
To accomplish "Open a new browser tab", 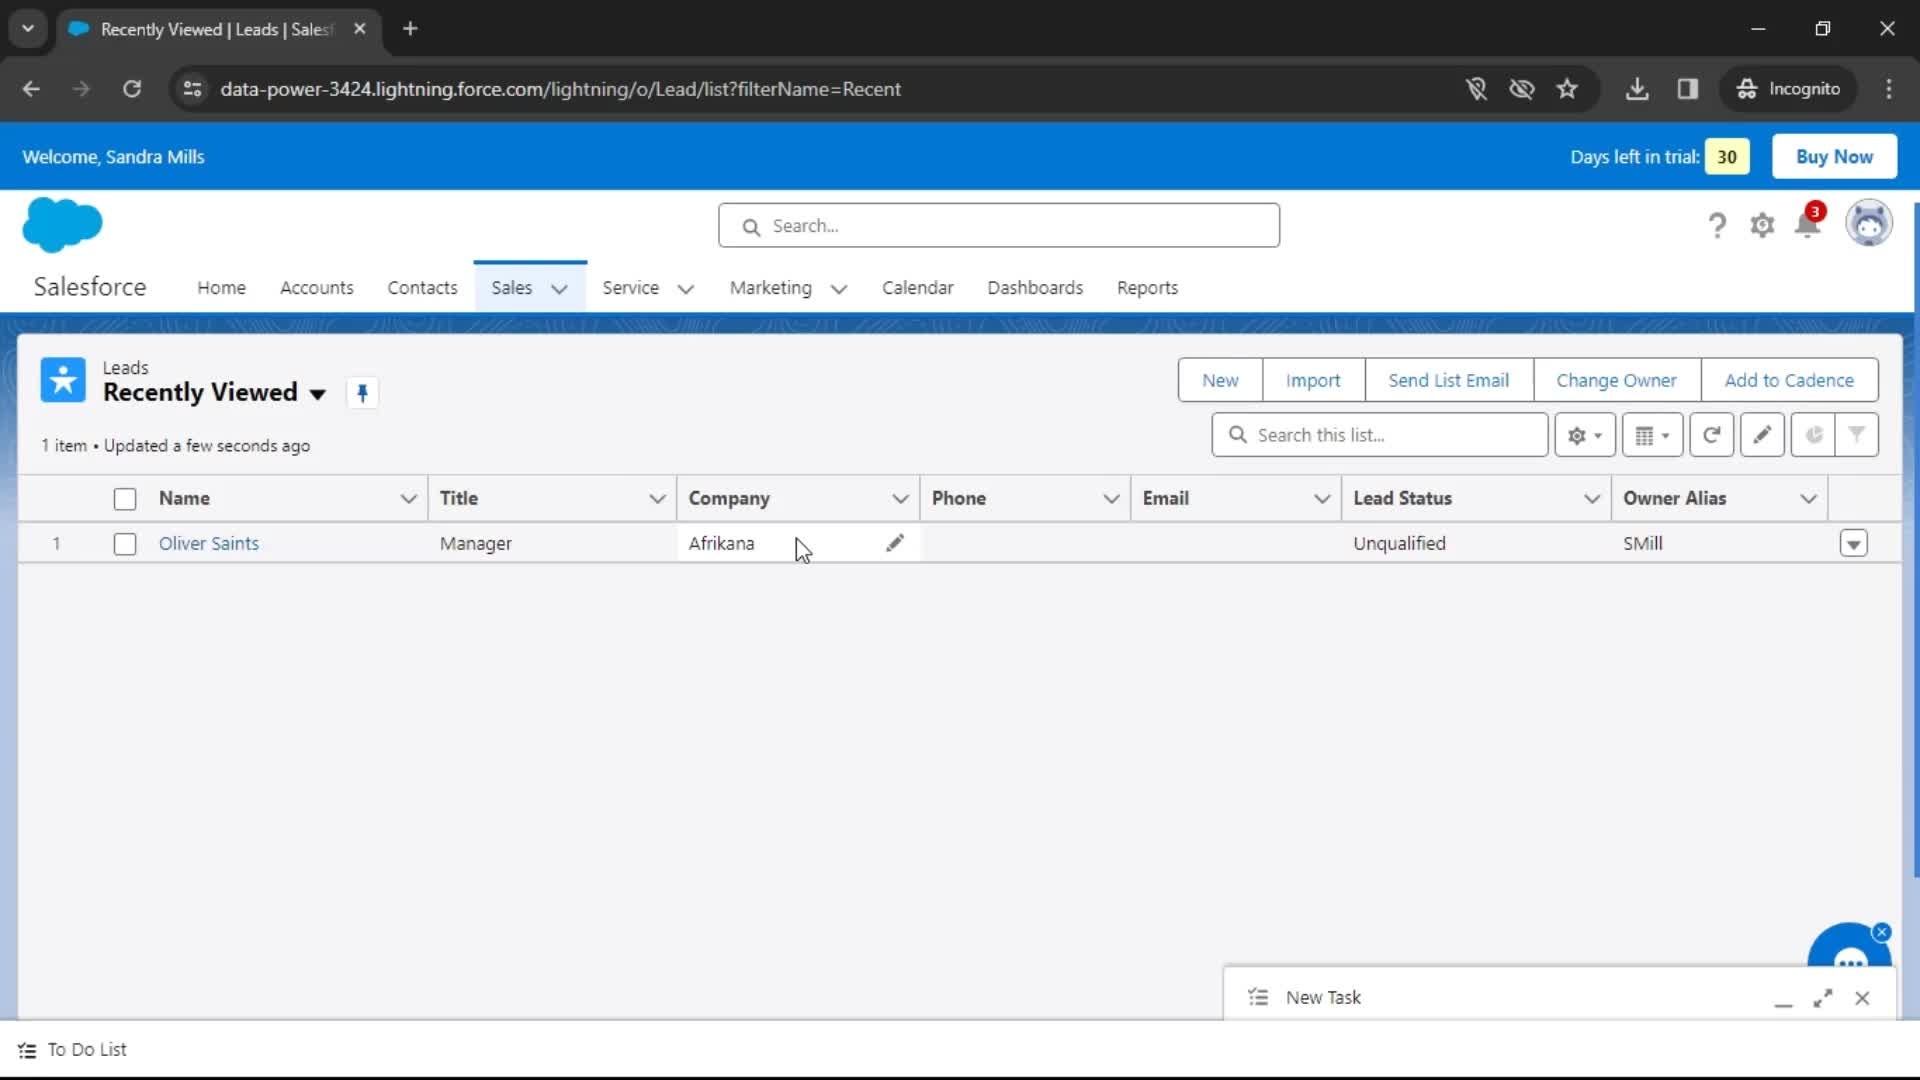I will pos(410,29).
